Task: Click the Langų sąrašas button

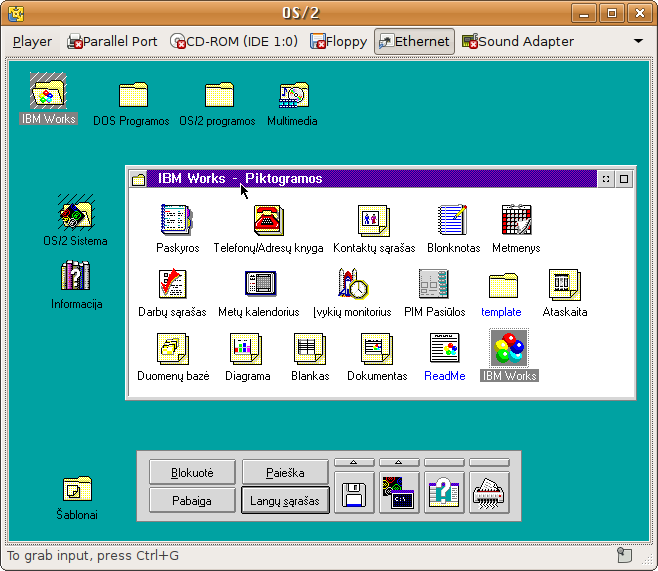Action: click(285, 501)
